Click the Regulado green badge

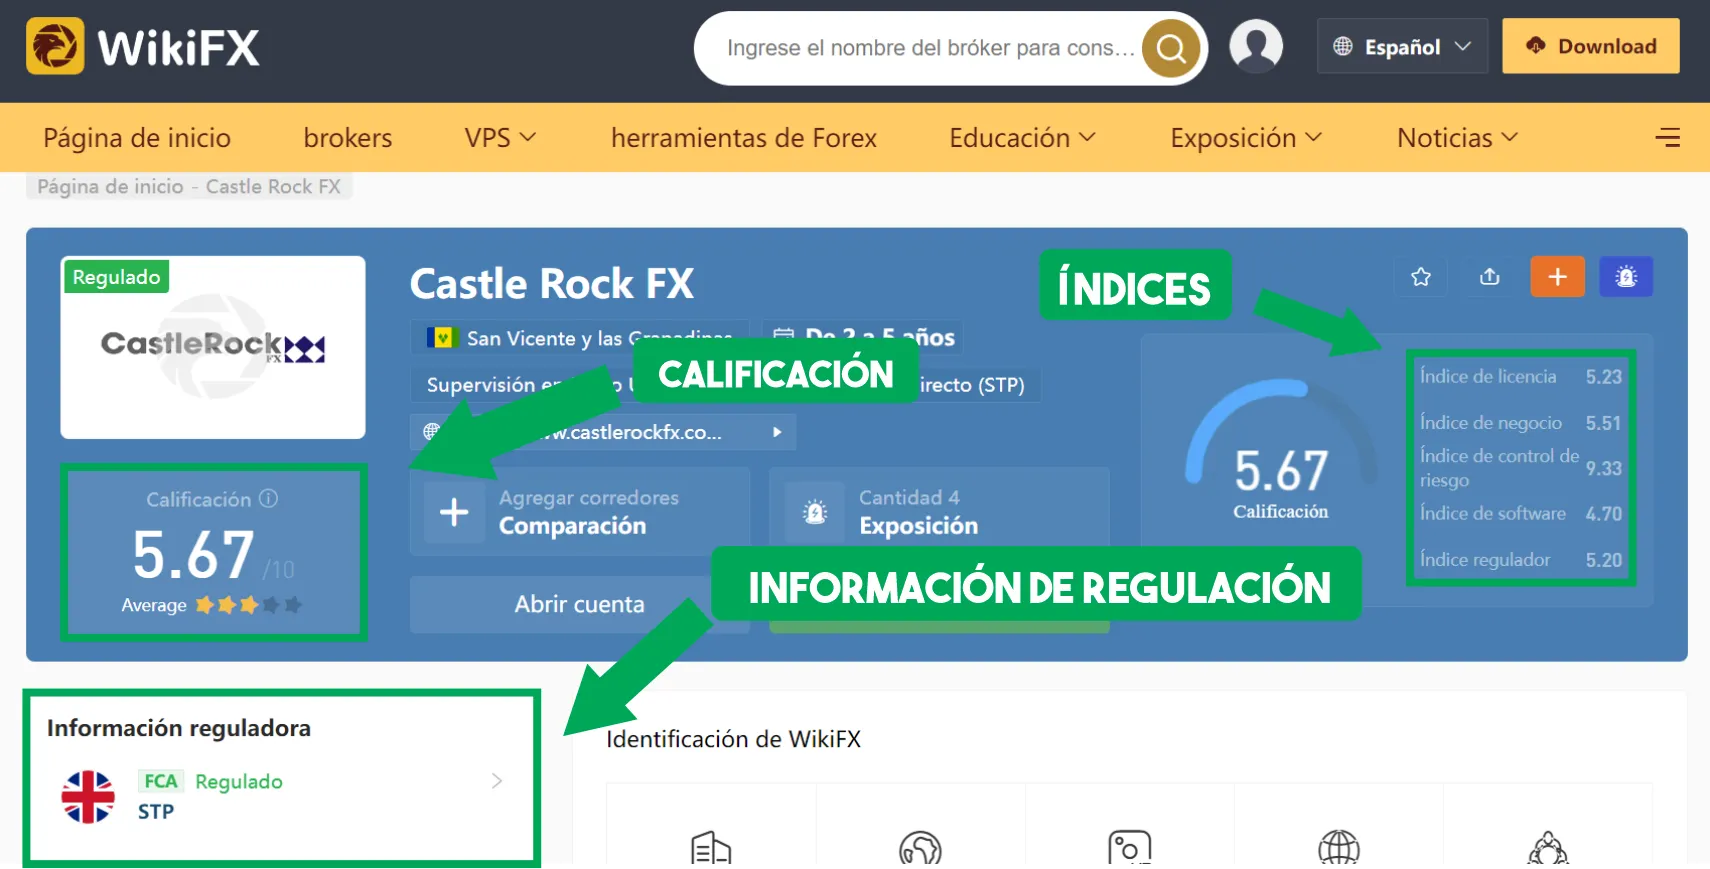point(116,277)
